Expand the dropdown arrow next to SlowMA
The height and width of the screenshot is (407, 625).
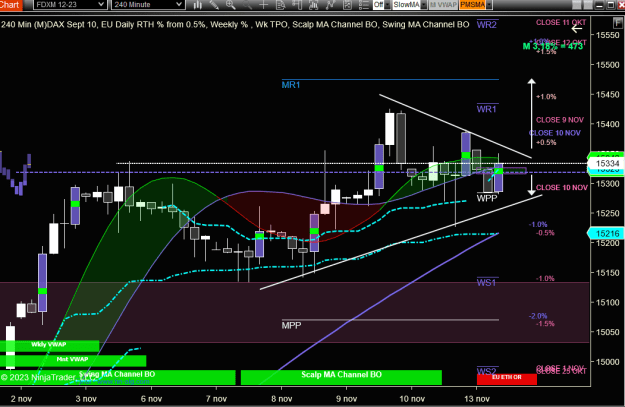(x=424, y=5)
